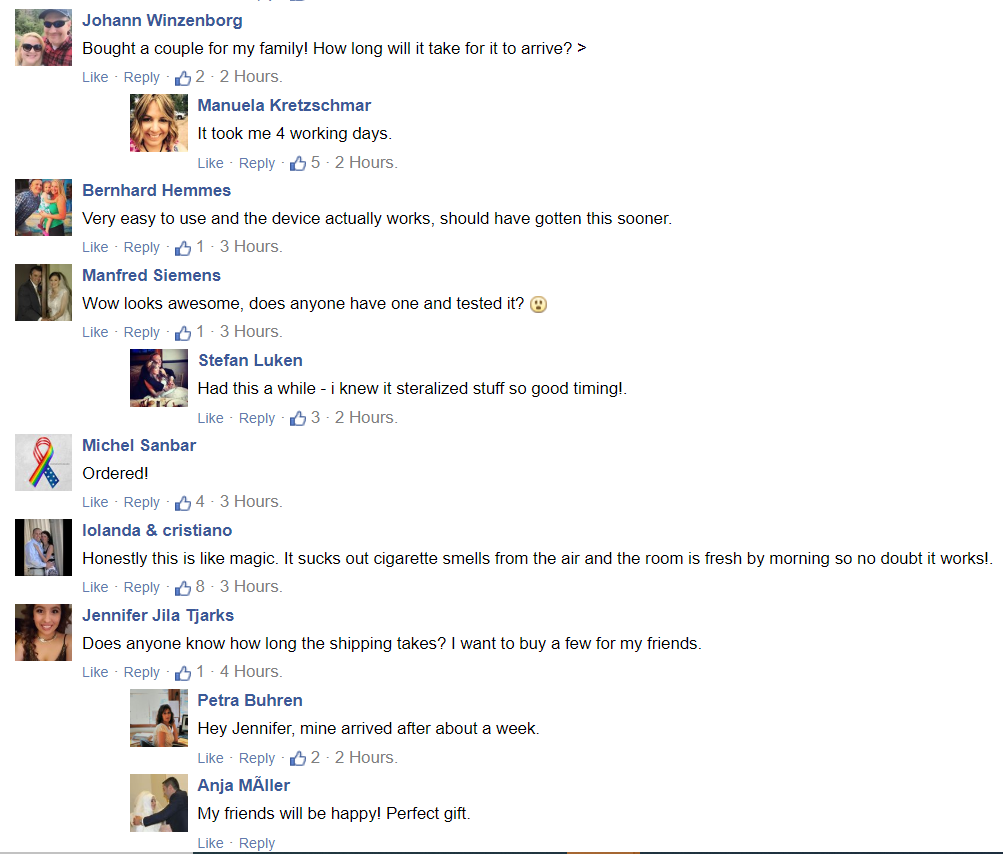Like Bernhard Hemmes' comment

95,248
